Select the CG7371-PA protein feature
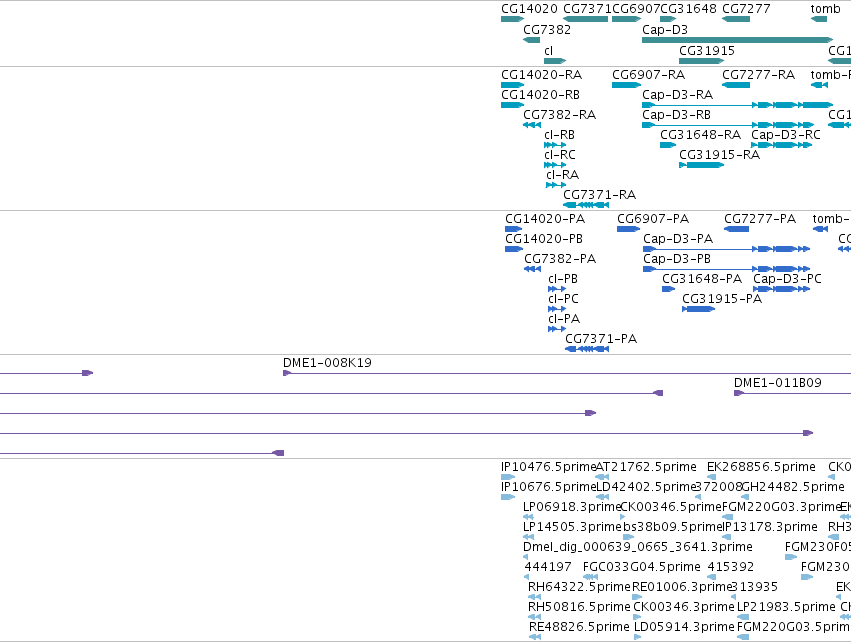Viewport: 851px width, 642px height. point(587,349)
